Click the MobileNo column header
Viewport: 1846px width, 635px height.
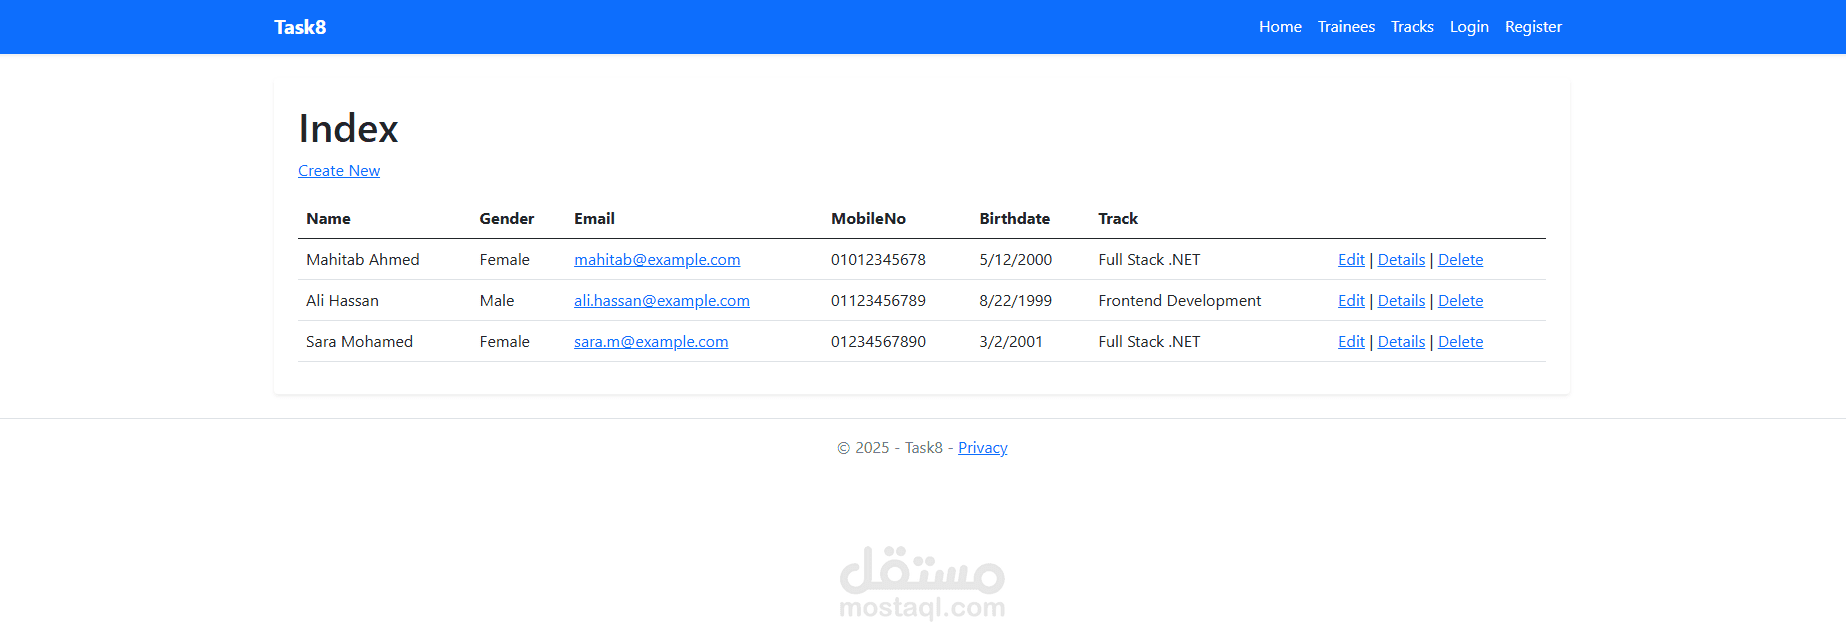pos(868,219)
